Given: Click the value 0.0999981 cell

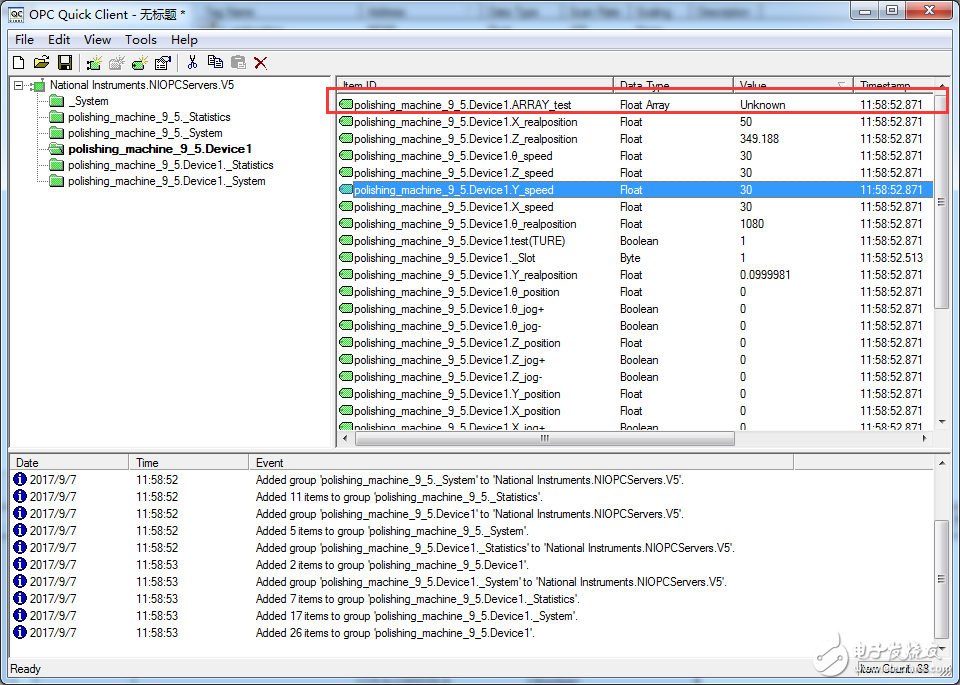Looking at the screenshot, I should click(765, 275).
